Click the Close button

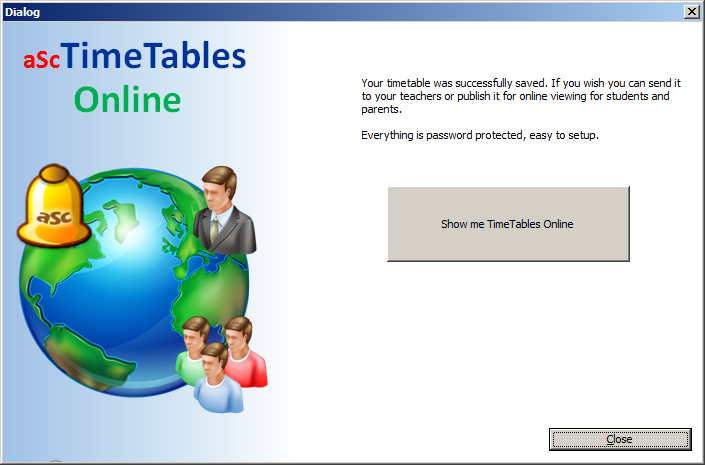point(620,439)
